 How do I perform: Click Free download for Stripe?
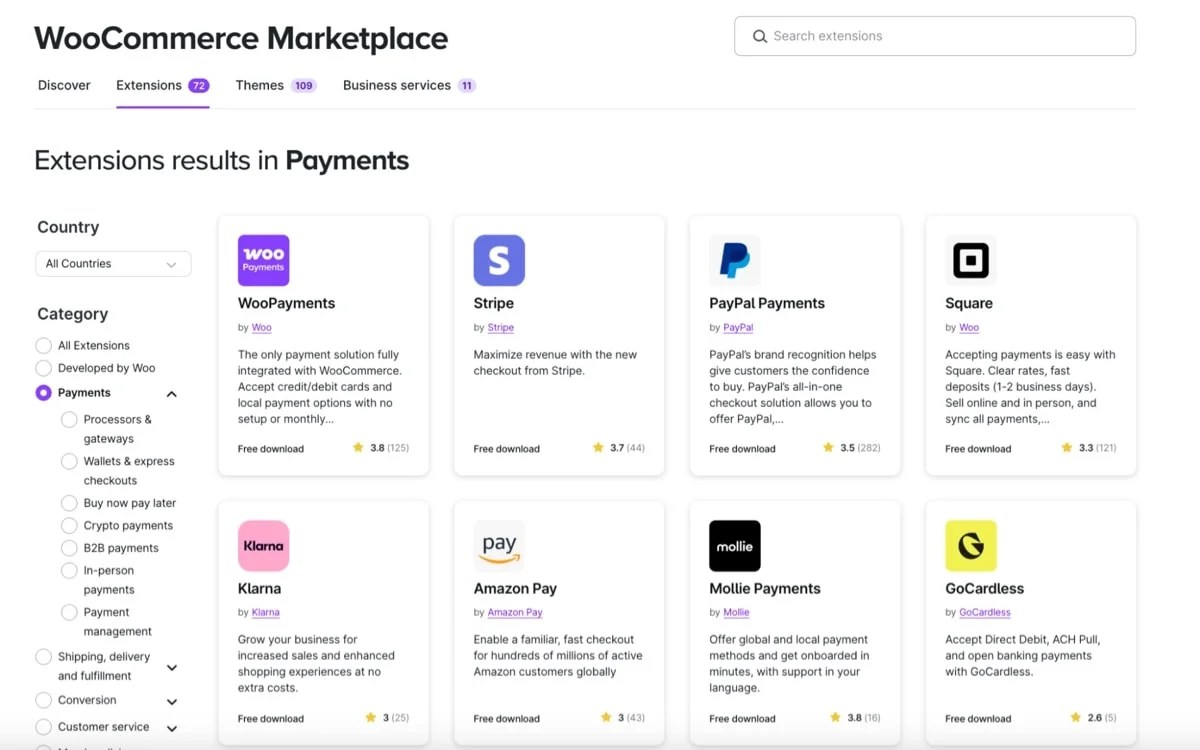click(x=506, y=448)
